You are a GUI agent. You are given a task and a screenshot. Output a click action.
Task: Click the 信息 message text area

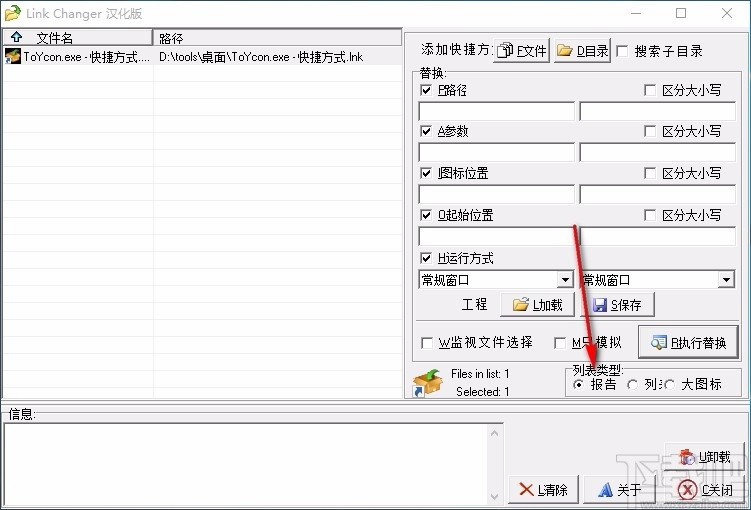pos(247,465)
